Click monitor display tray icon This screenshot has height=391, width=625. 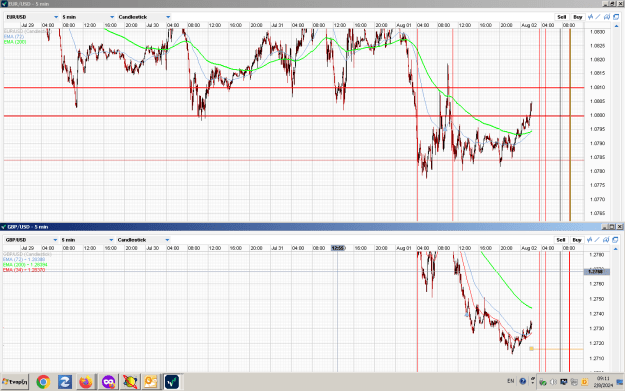(x=564, y=382)
